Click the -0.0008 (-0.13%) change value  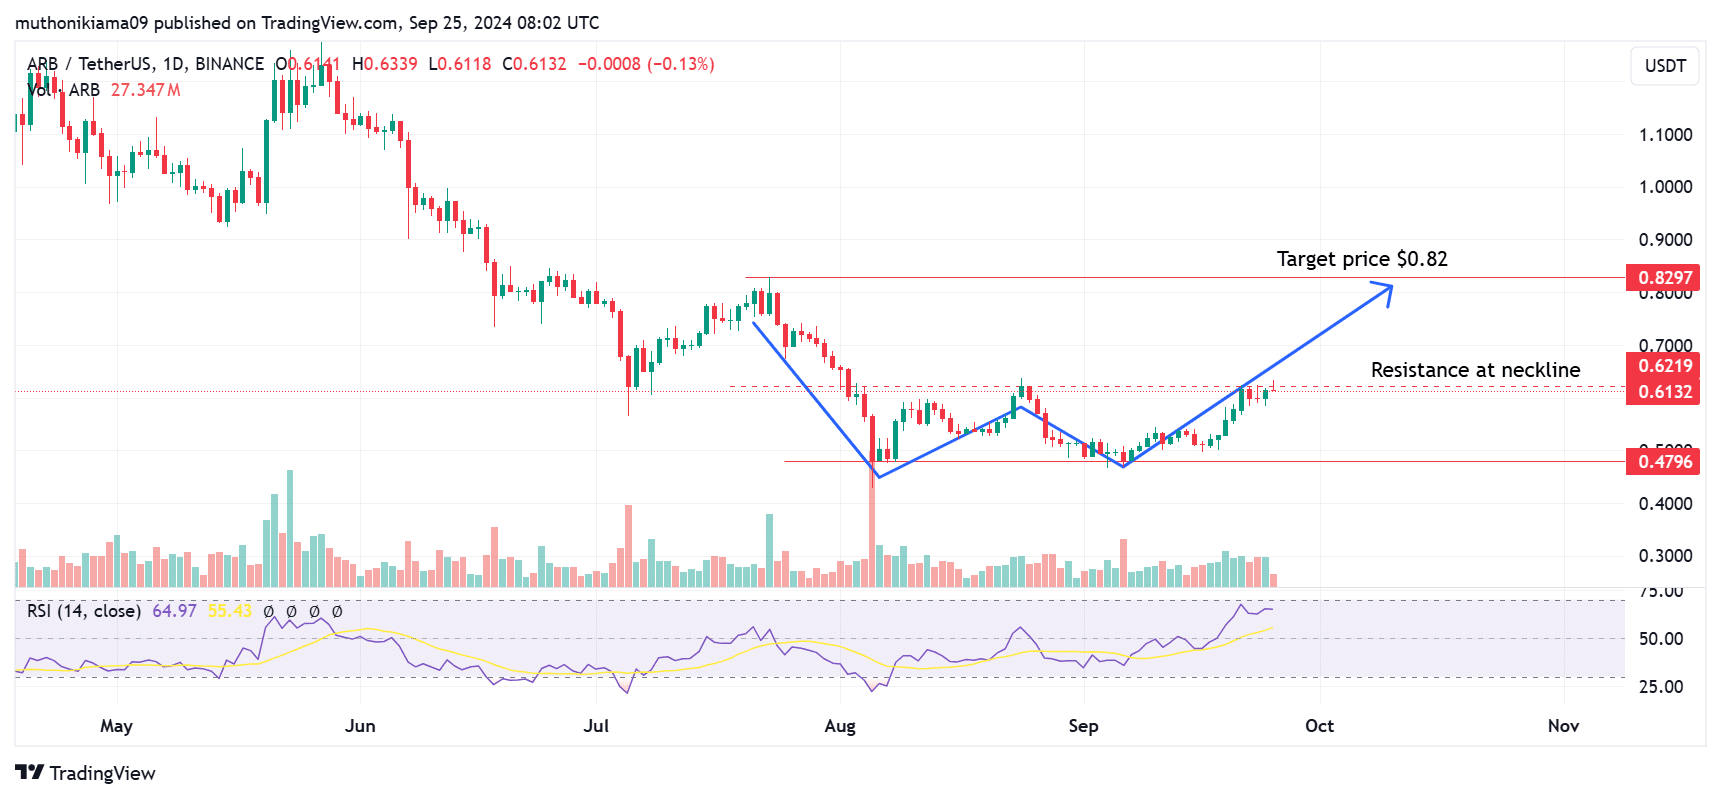click(646, 64)
